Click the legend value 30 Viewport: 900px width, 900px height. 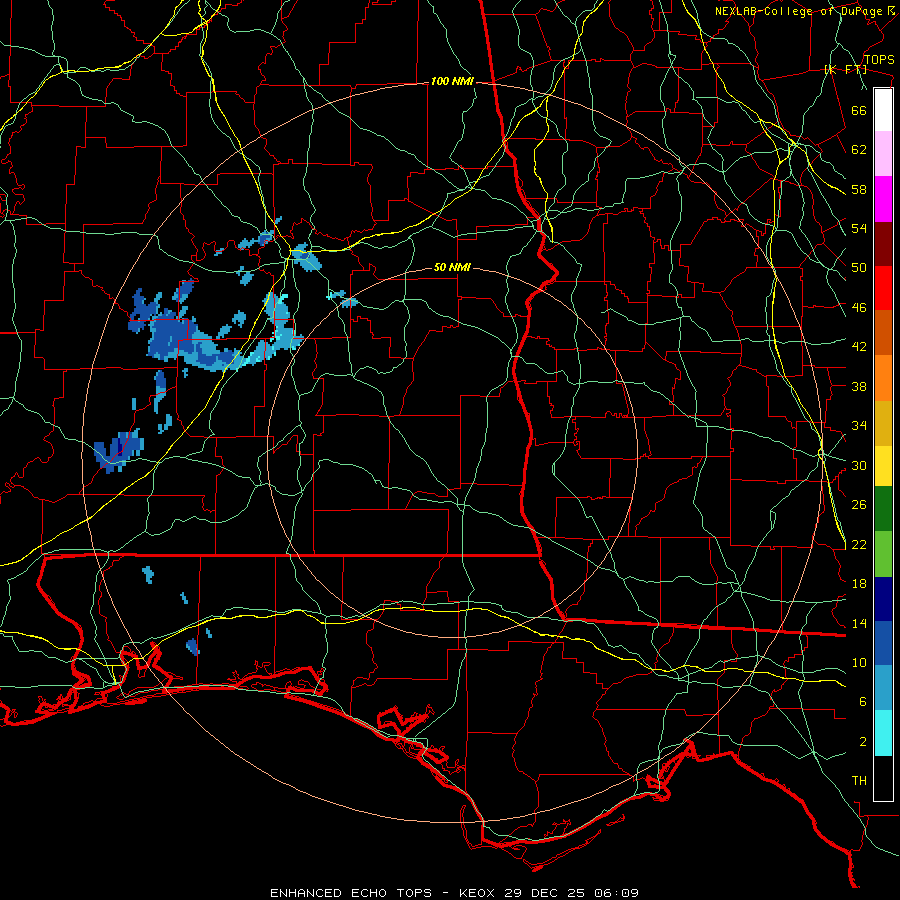point(859,465)
